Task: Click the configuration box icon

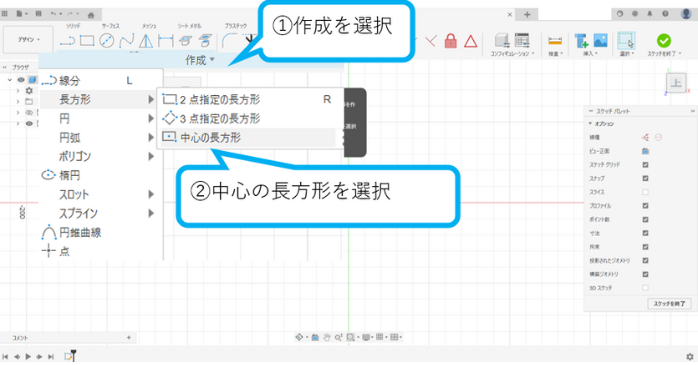Action: [502, 41]
